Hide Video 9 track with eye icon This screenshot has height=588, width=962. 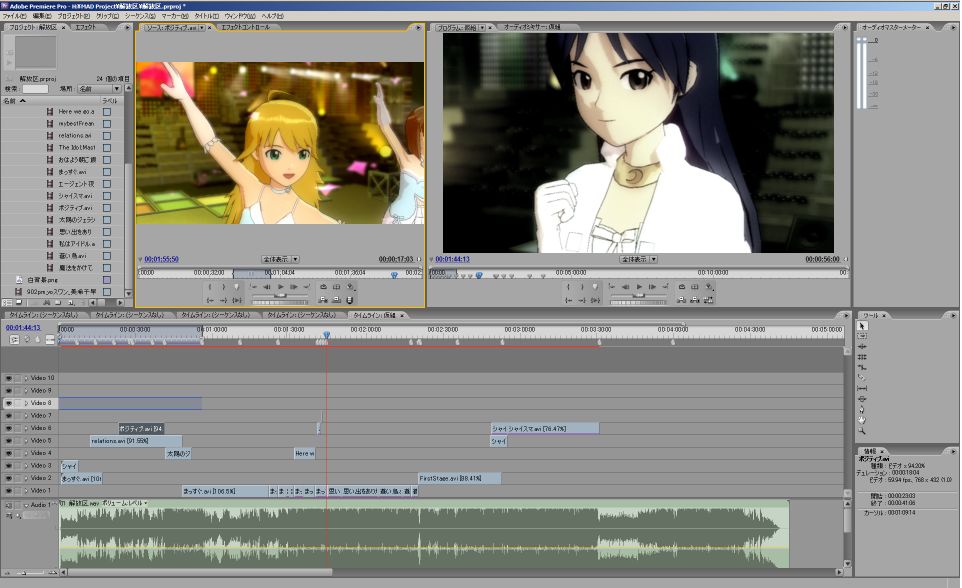[9, 390]
